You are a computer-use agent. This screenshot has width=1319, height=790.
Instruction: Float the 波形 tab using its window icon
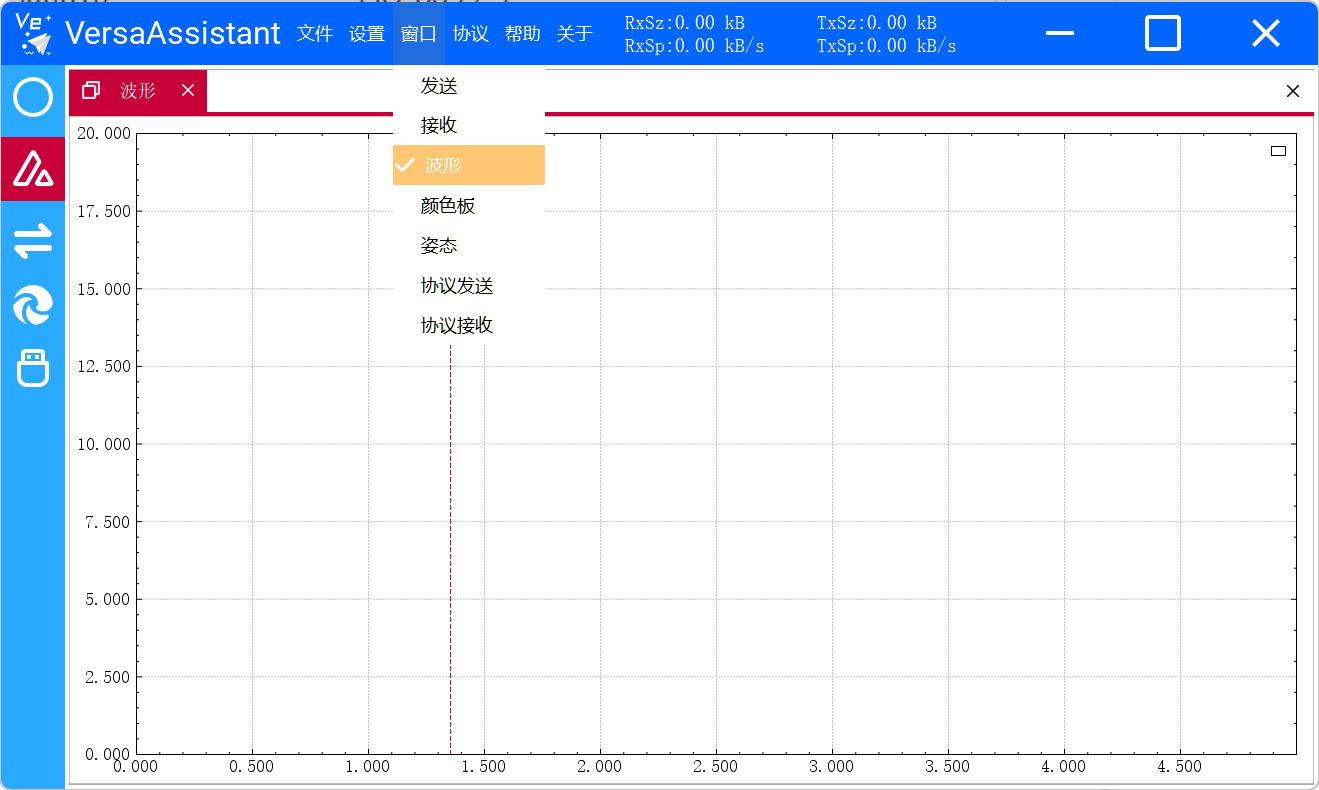[91, 91]
